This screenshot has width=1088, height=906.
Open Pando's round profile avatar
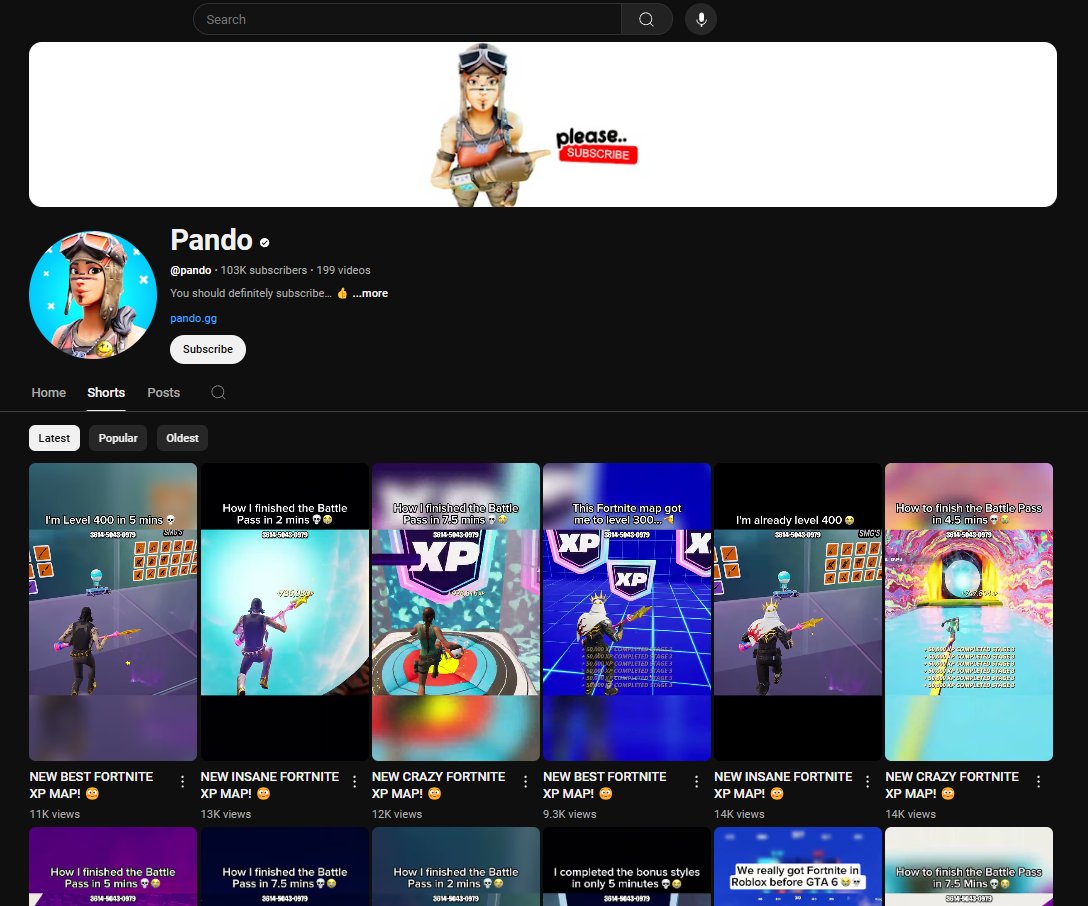(93, 295)
